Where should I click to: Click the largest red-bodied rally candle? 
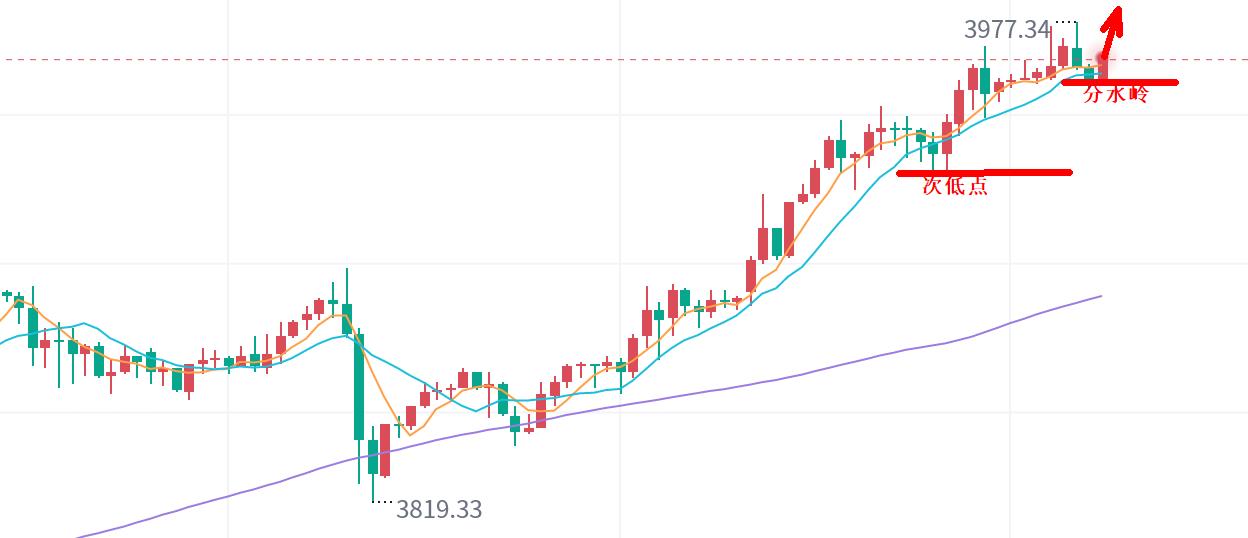[x=789, y=230]
